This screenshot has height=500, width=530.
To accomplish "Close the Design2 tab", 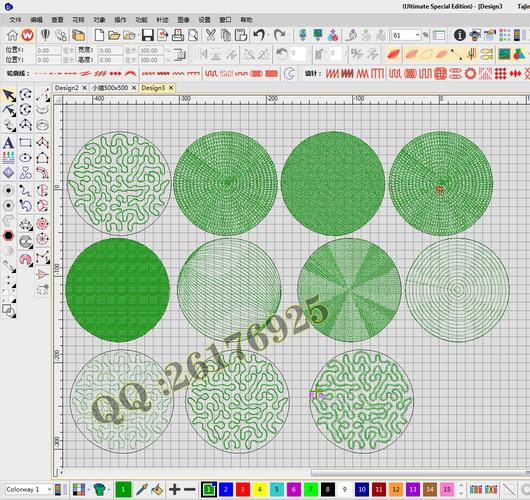I will tap(85, 88).
